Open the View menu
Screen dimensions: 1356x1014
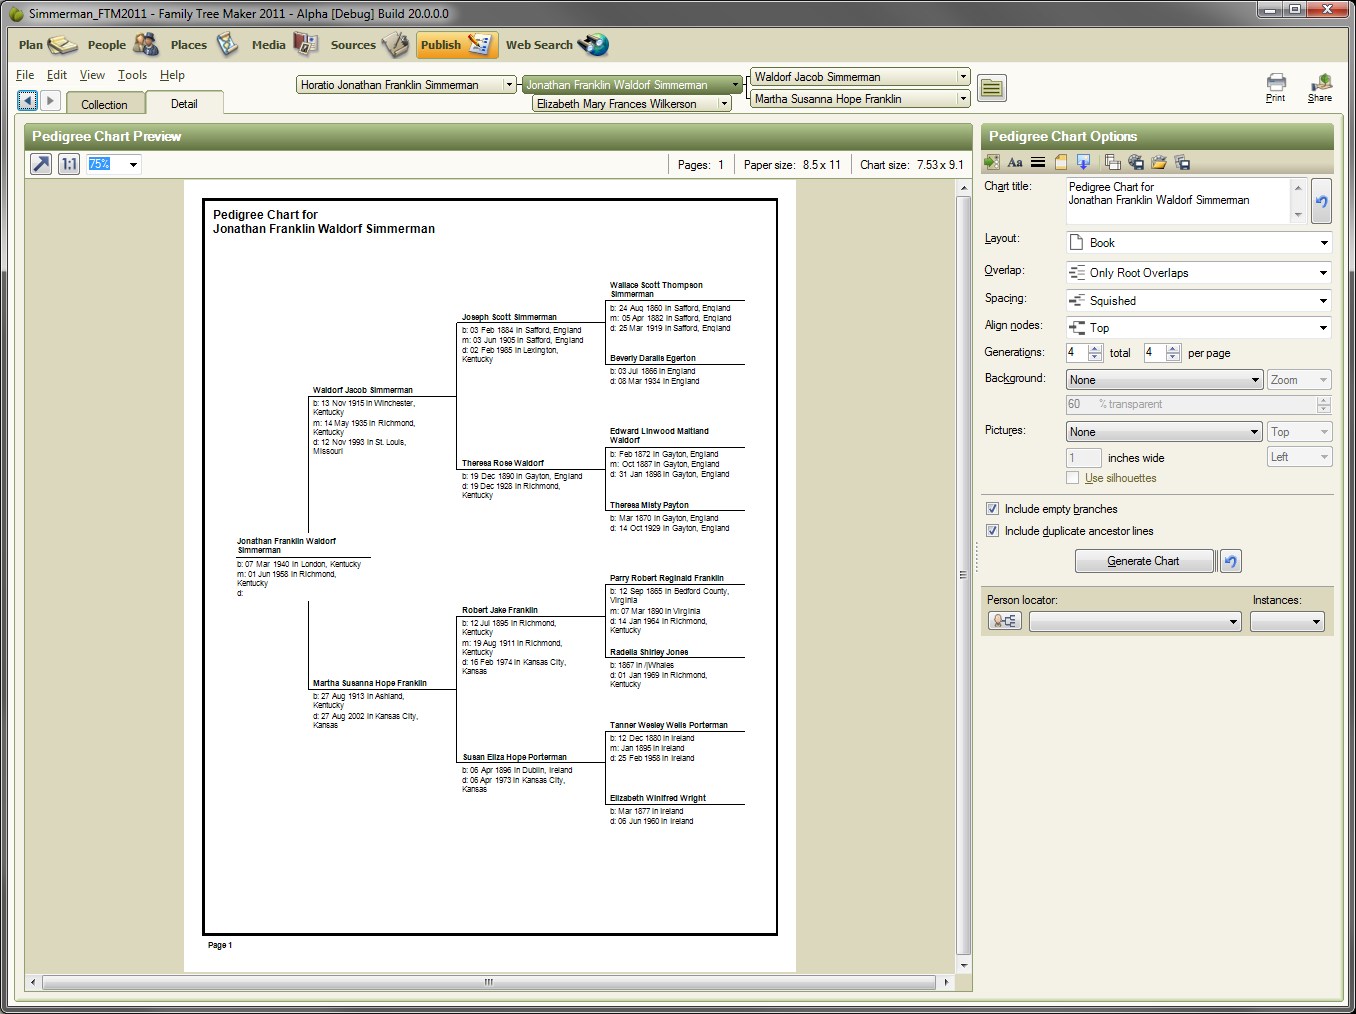coord(92,75)
